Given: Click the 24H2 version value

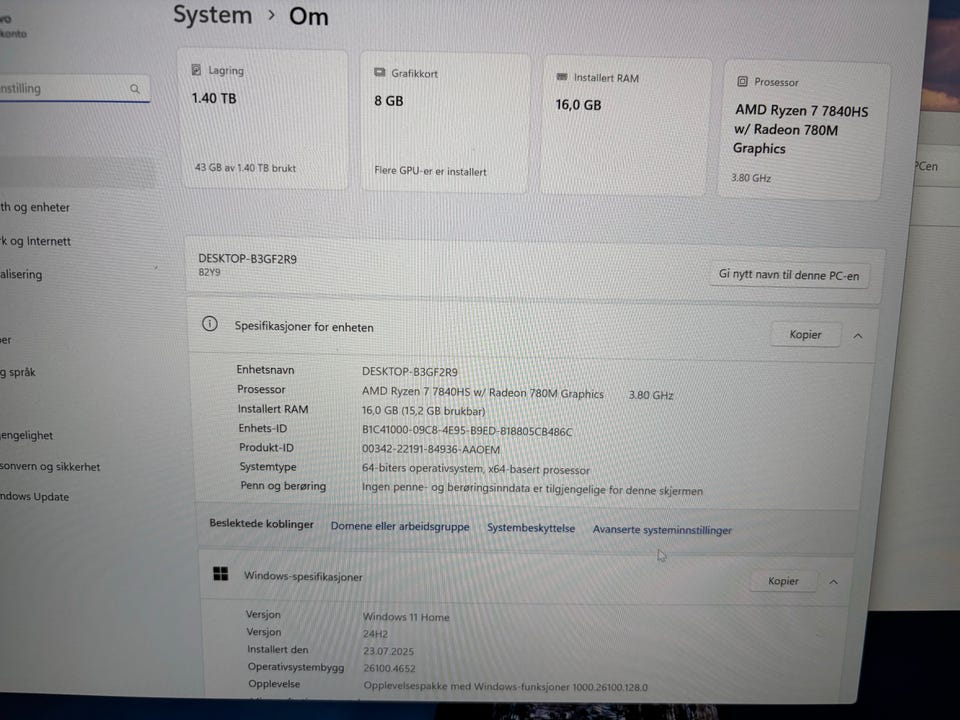Looking at the screenshot, I should click(375, 634).
